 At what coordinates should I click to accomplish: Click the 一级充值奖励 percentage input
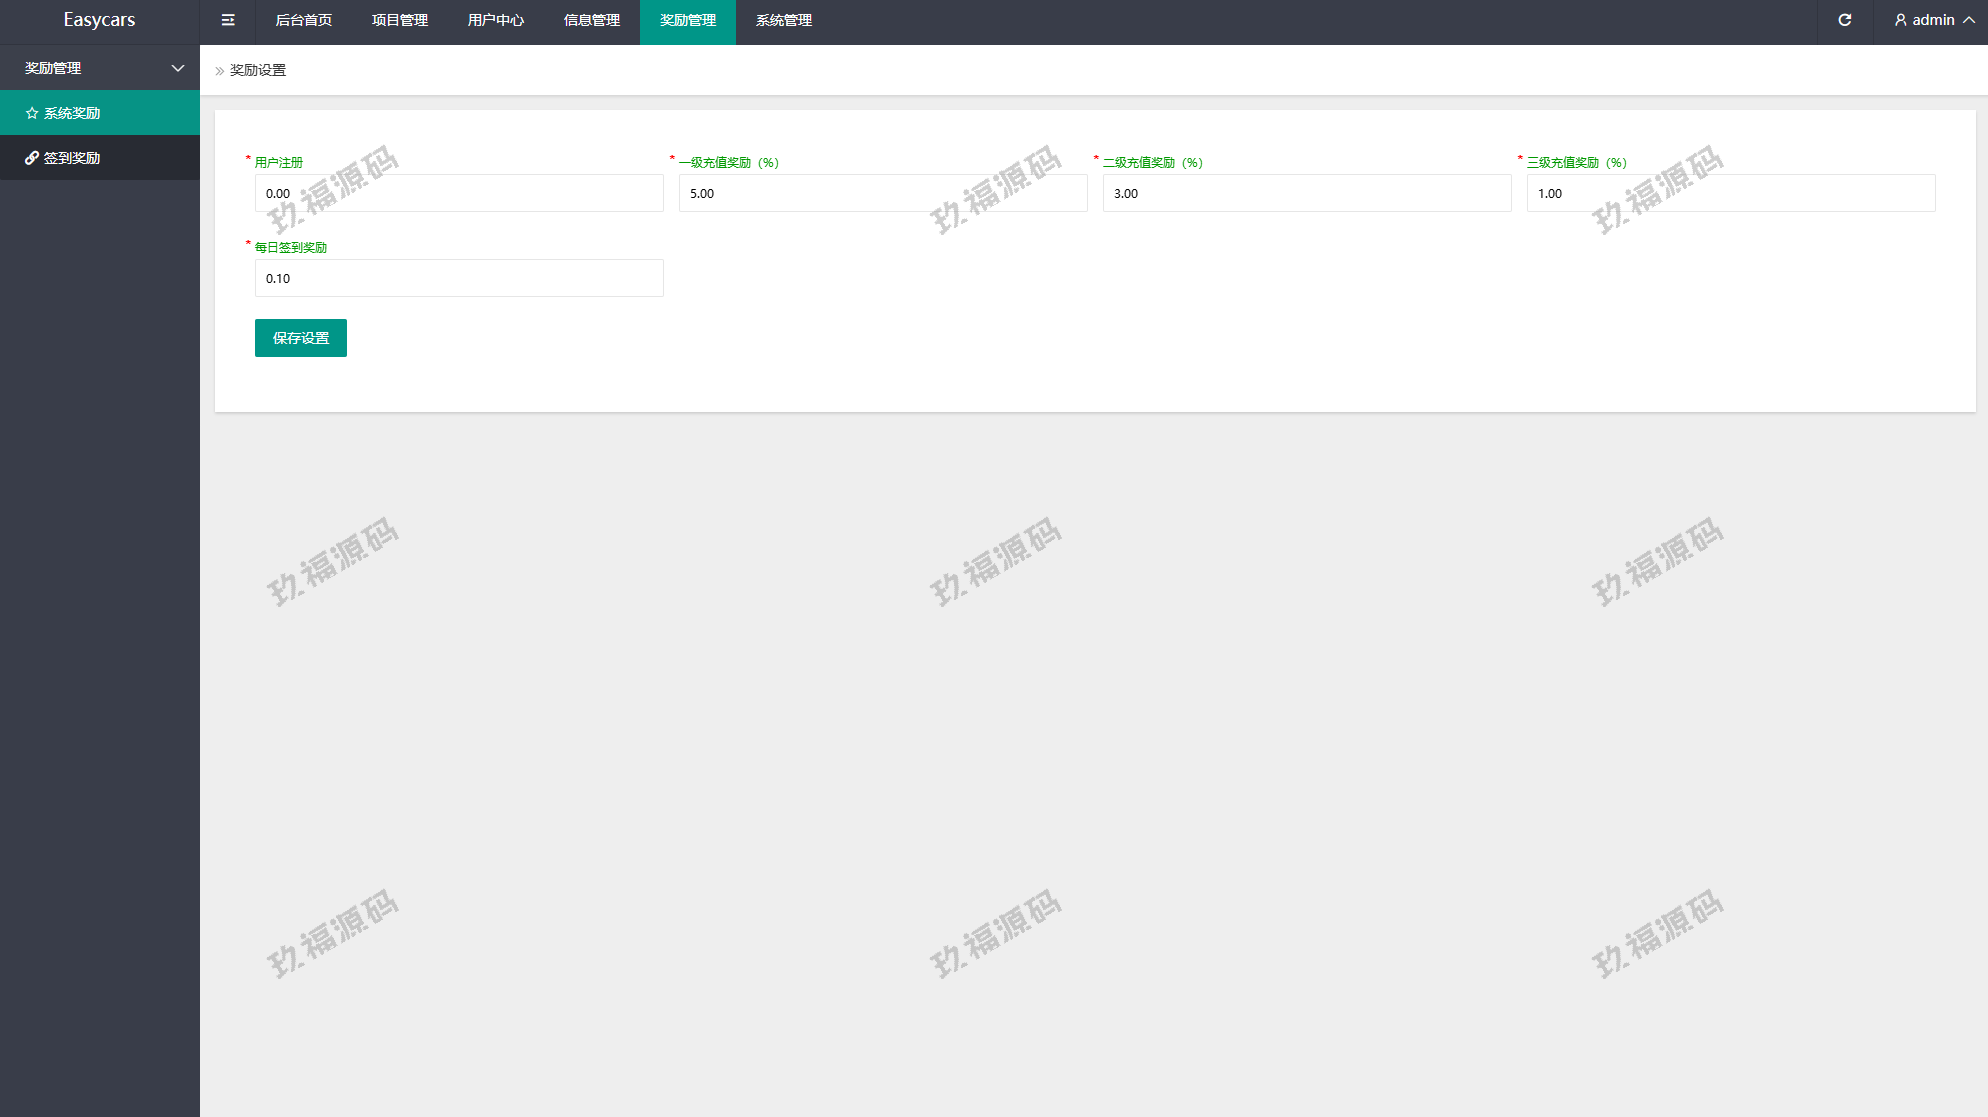click(x=883, y=193)
